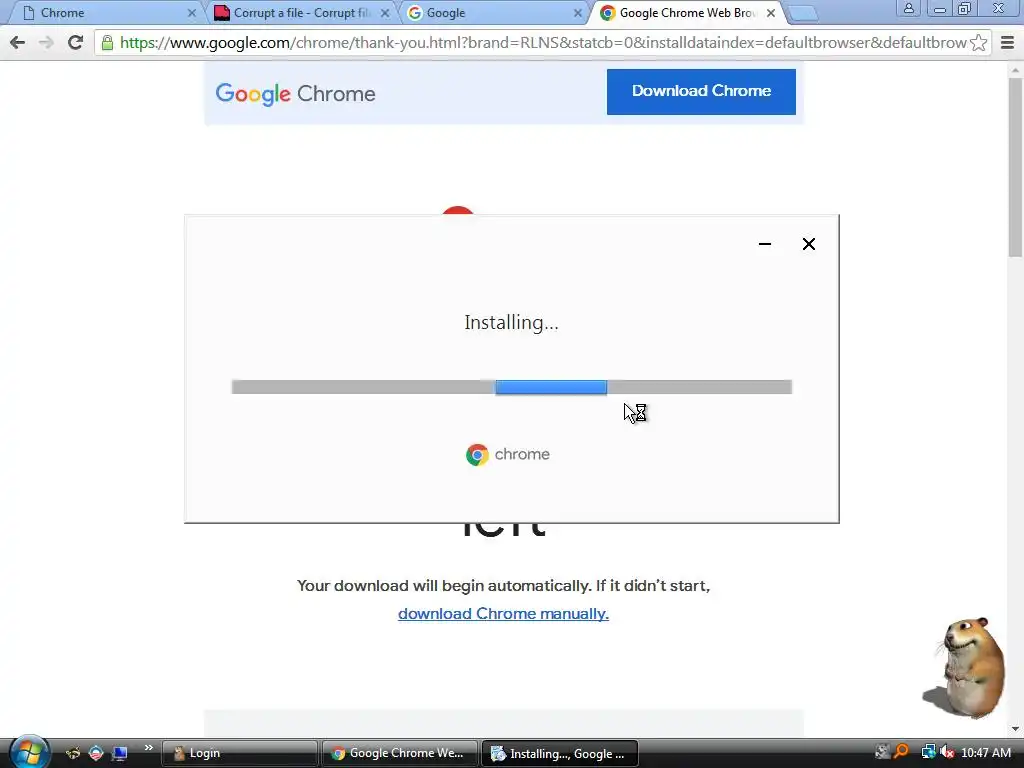The width and height of the screenshot is (1024, 768).
Task: Click Your download will begin automatically text
Action: pos(504,586)
